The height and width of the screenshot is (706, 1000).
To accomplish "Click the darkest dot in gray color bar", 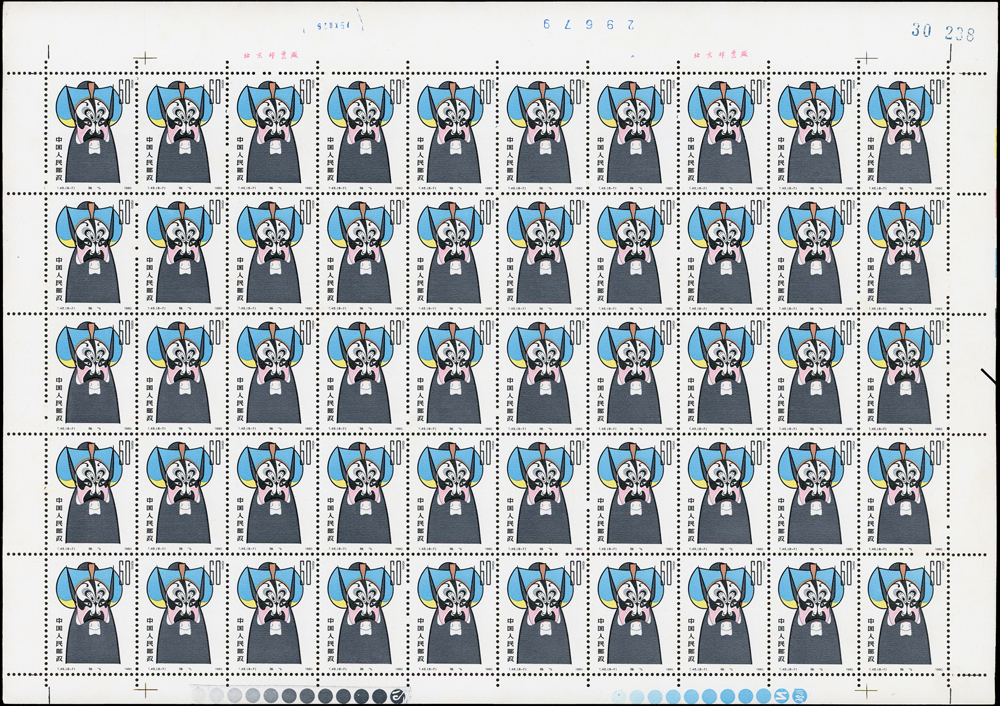I will click(379, 696).
